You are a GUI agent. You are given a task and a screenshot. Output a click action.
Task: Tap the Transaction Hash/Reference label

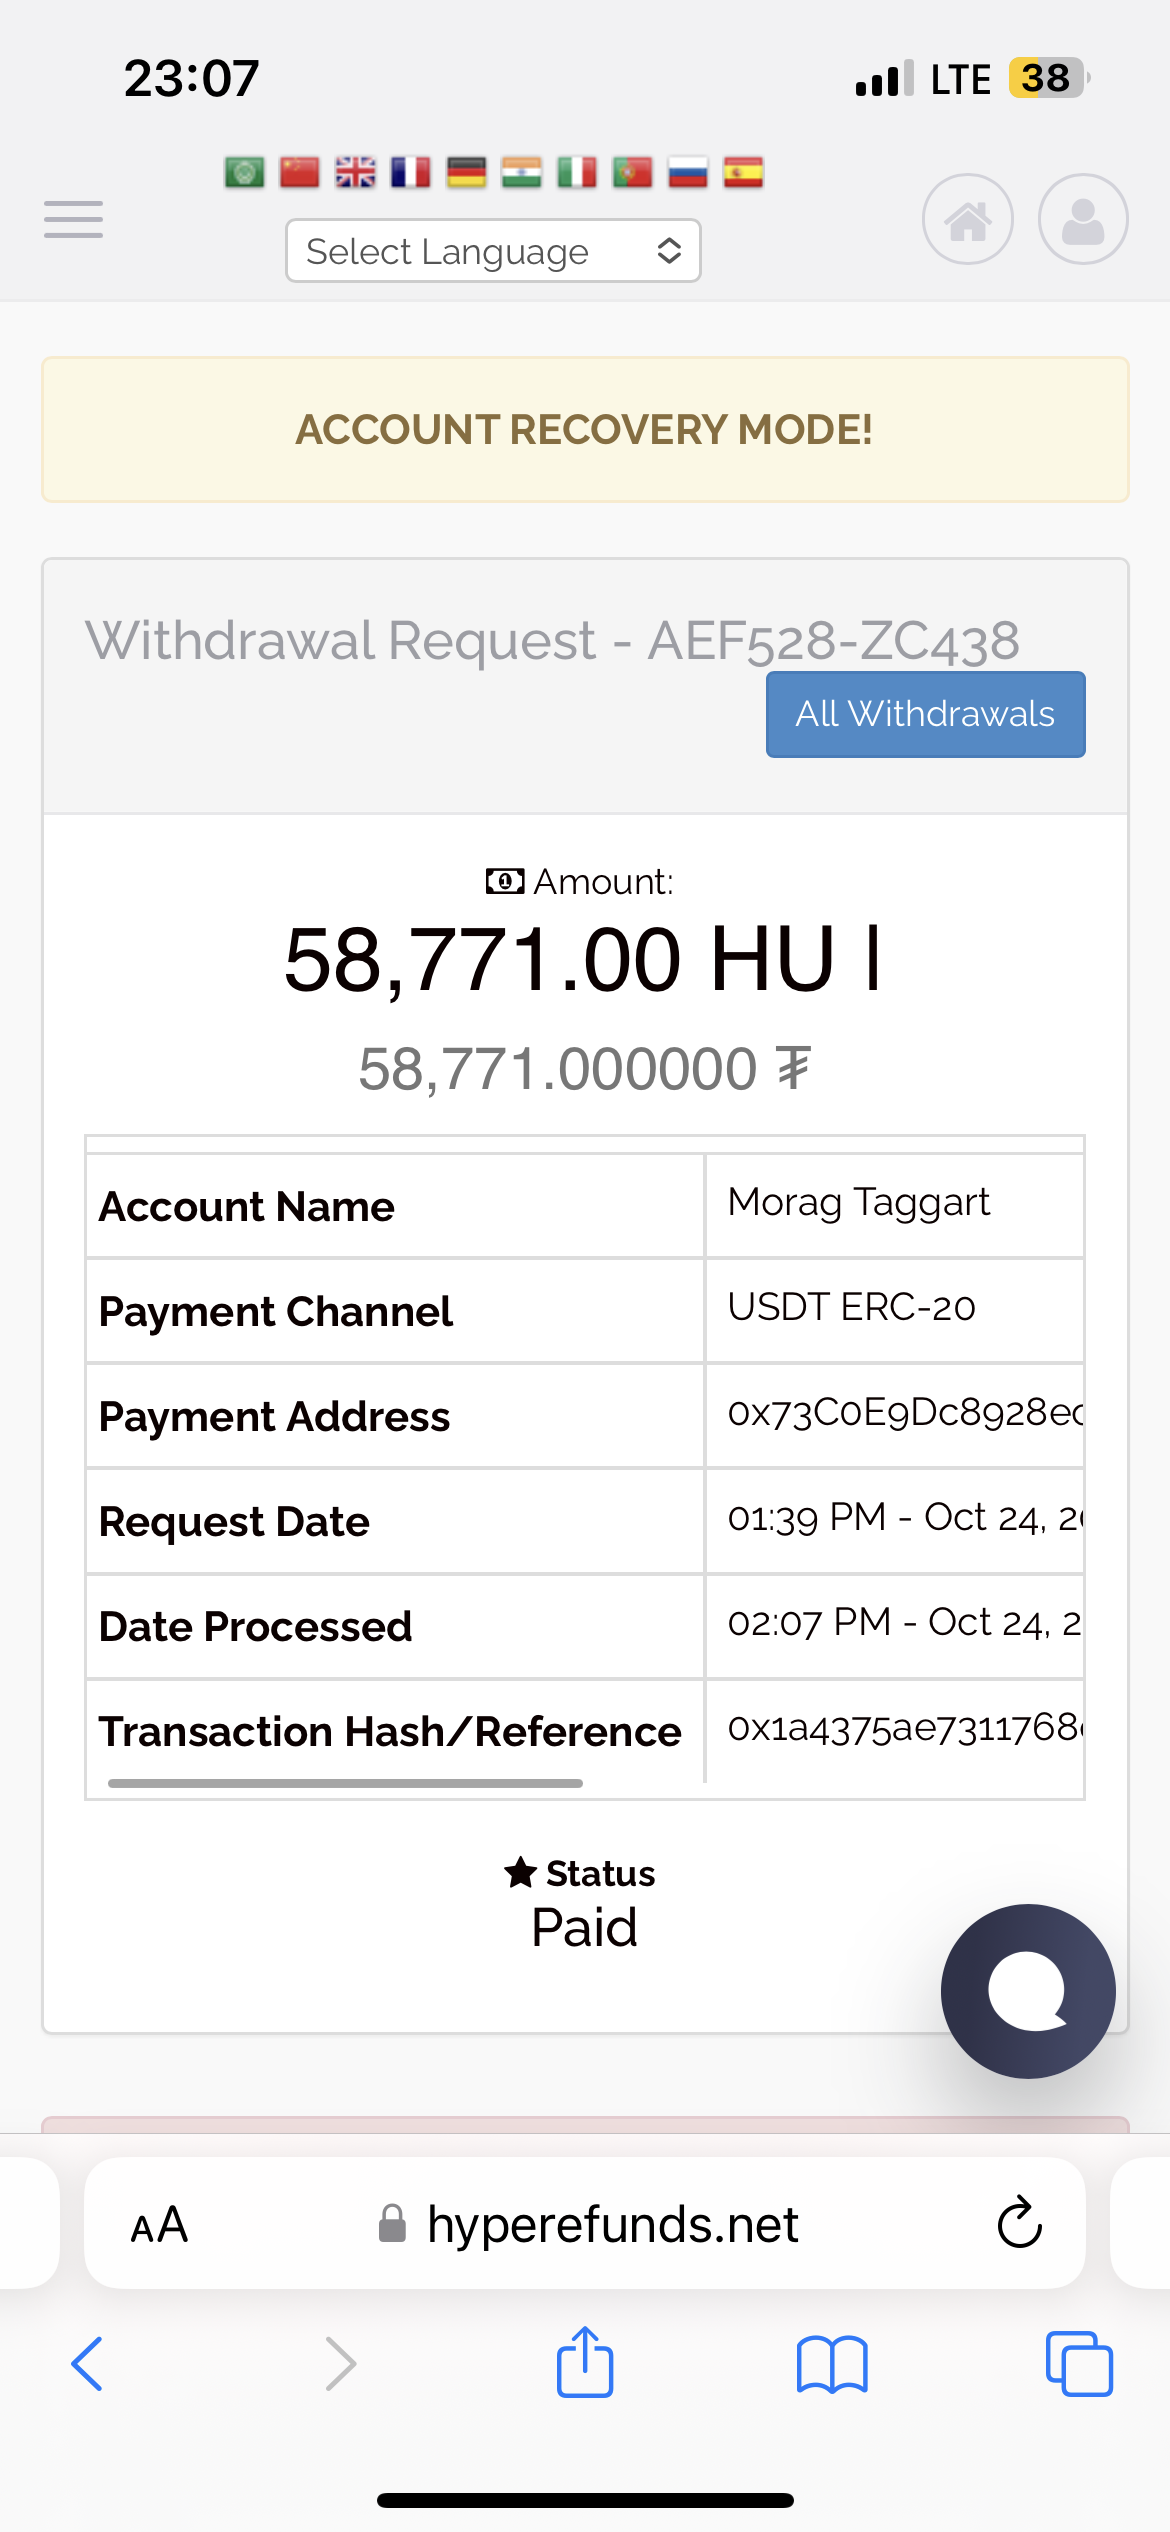(390, 1731)
